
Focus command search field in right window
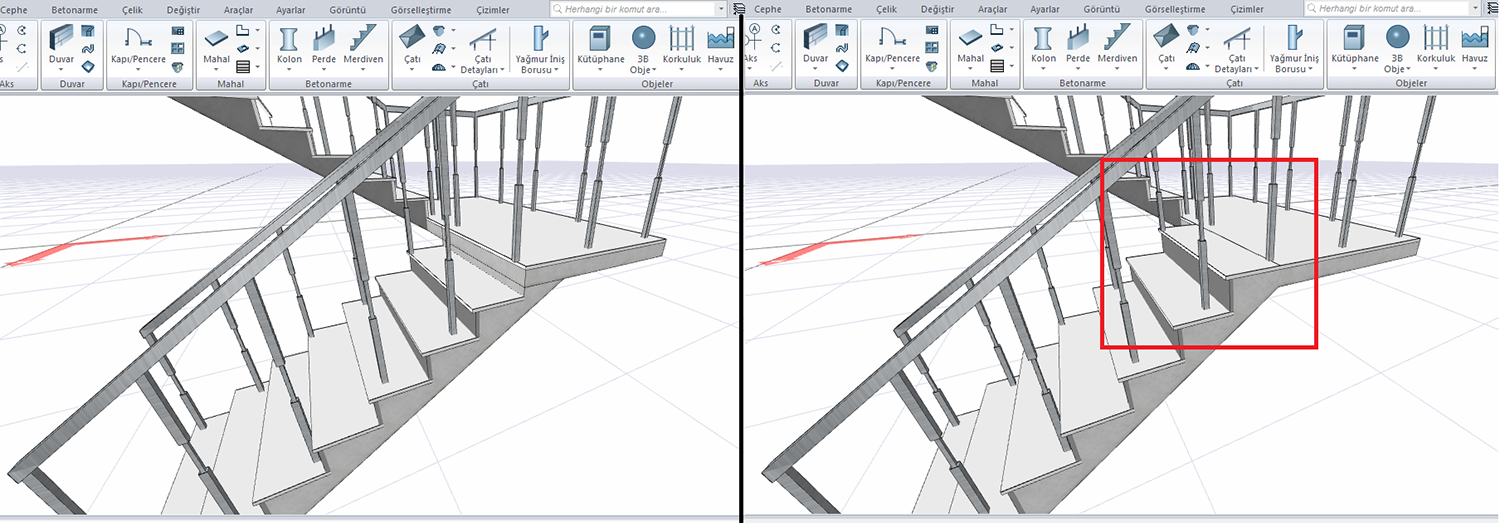click(x=1393, y=8)
